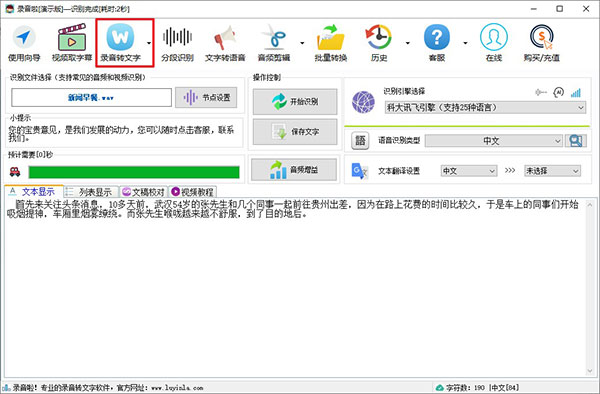Open the 批量转换 folder tool
The width and height of the screenshot is (600, 394).
click(x=331, y=43)
